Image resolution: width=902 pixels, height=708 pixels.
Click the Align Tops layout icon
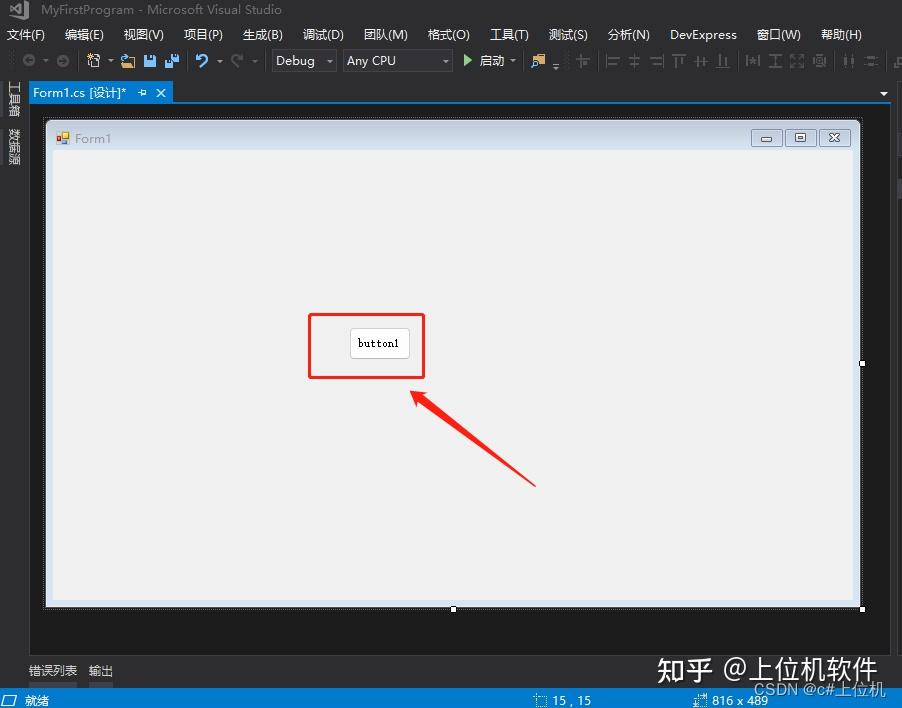679,60
